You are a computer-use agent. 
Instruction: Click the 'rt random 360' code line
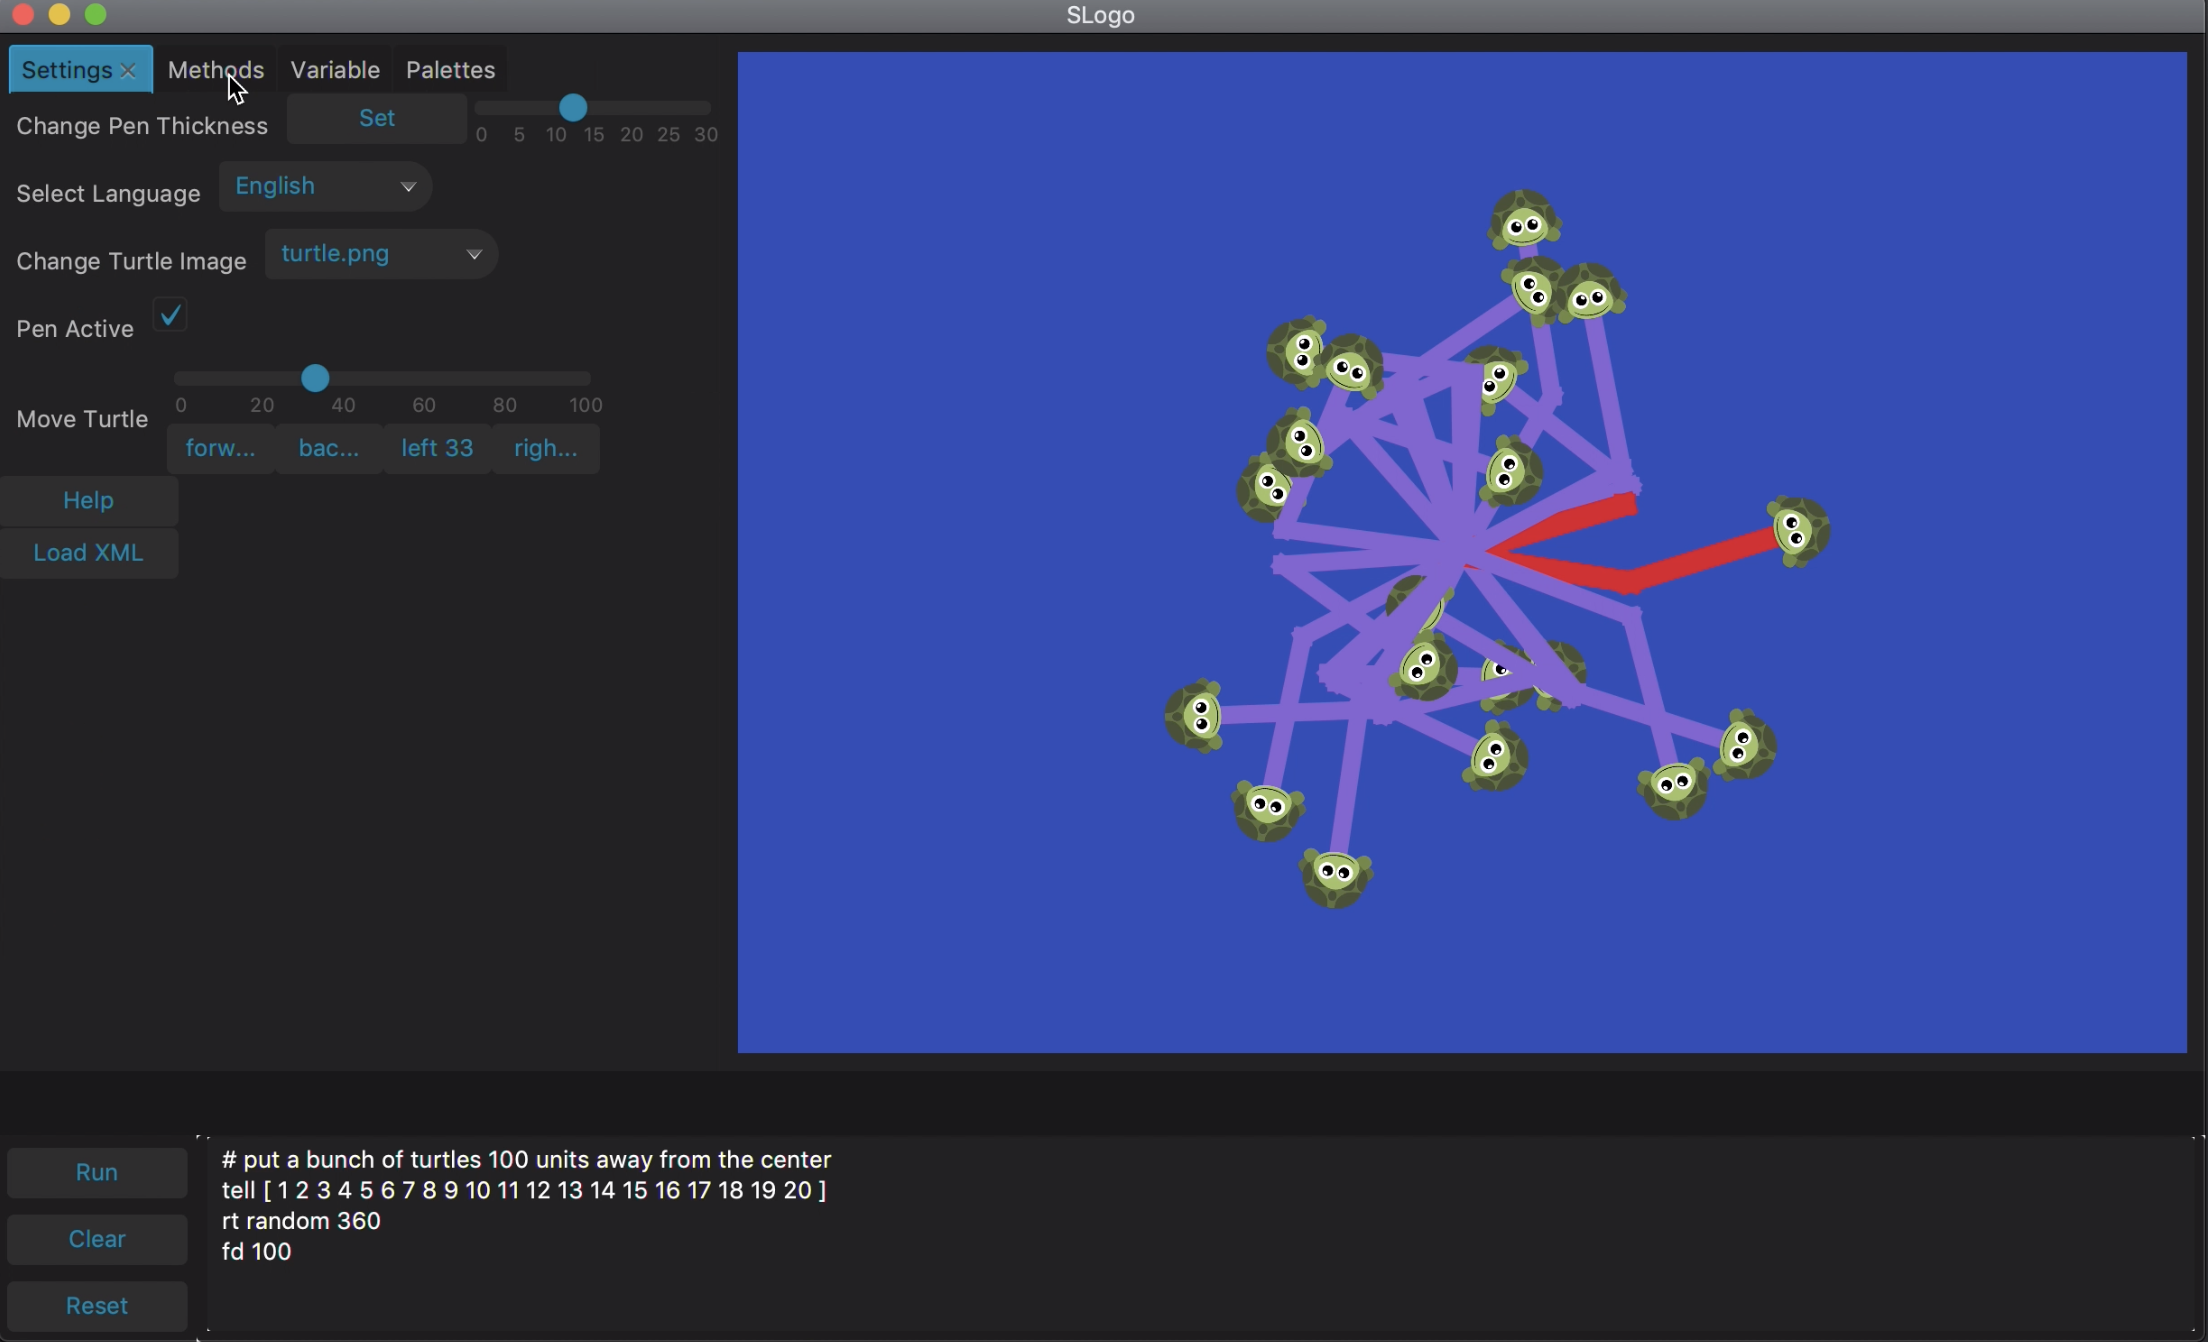click(x=301, y=1221)
